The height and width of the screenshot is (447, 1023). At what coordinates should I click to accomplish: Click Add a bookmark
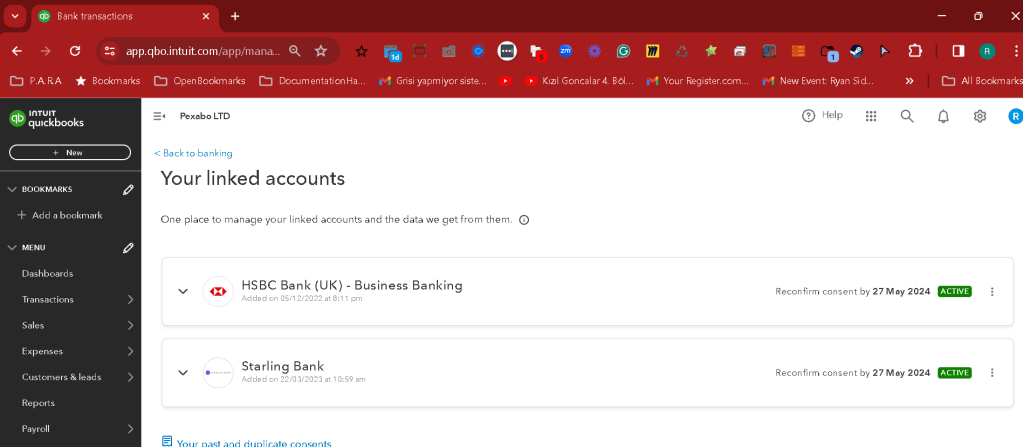(x=59, y=215)
